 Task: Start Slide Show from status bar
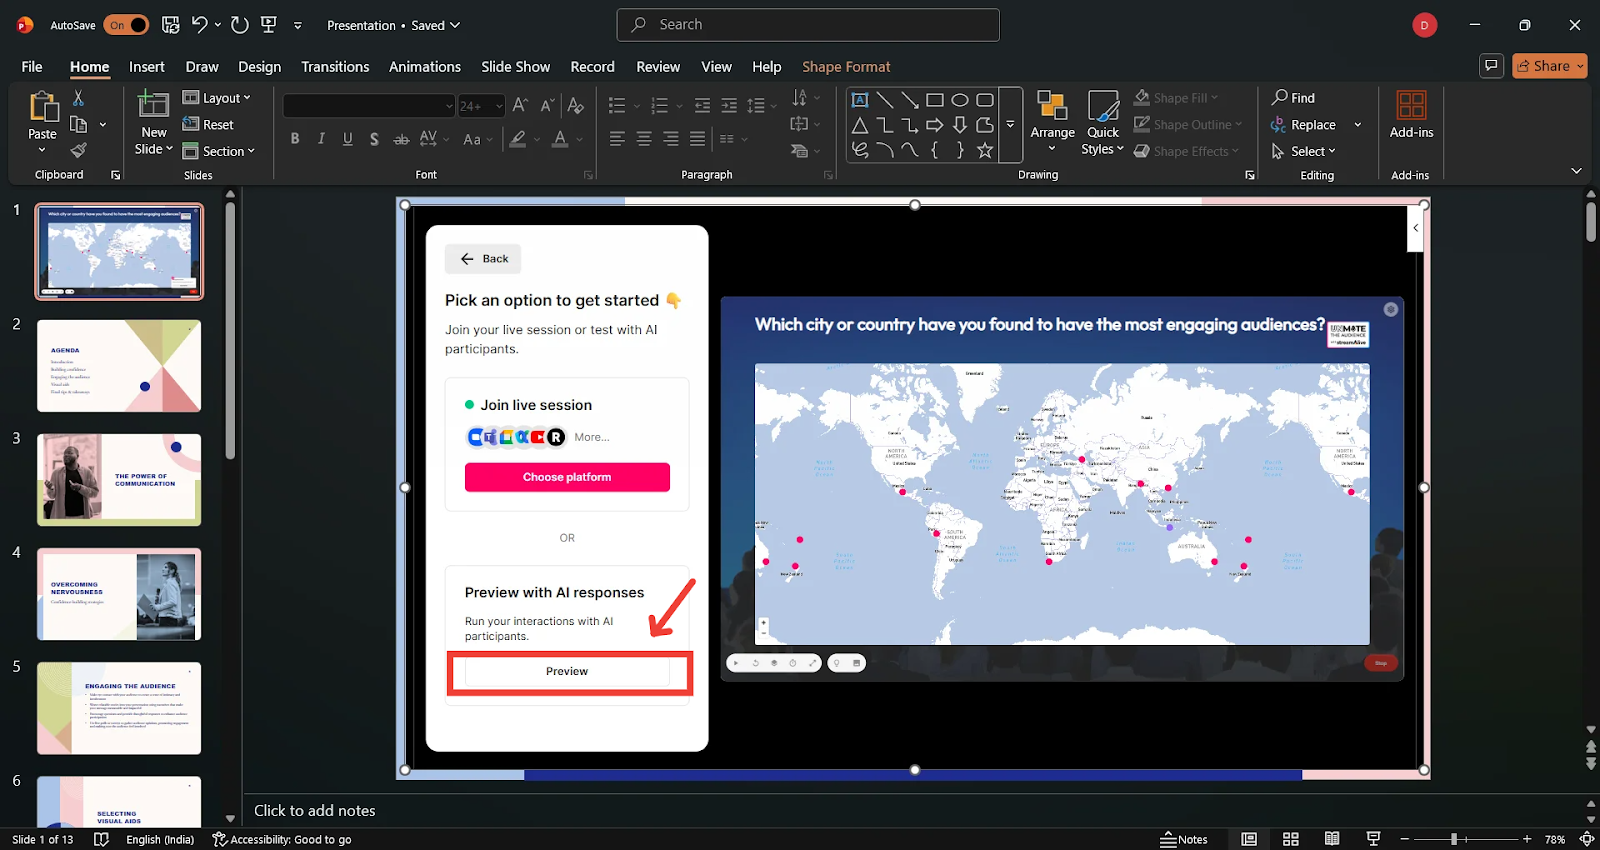click(x=1373, y=839)
